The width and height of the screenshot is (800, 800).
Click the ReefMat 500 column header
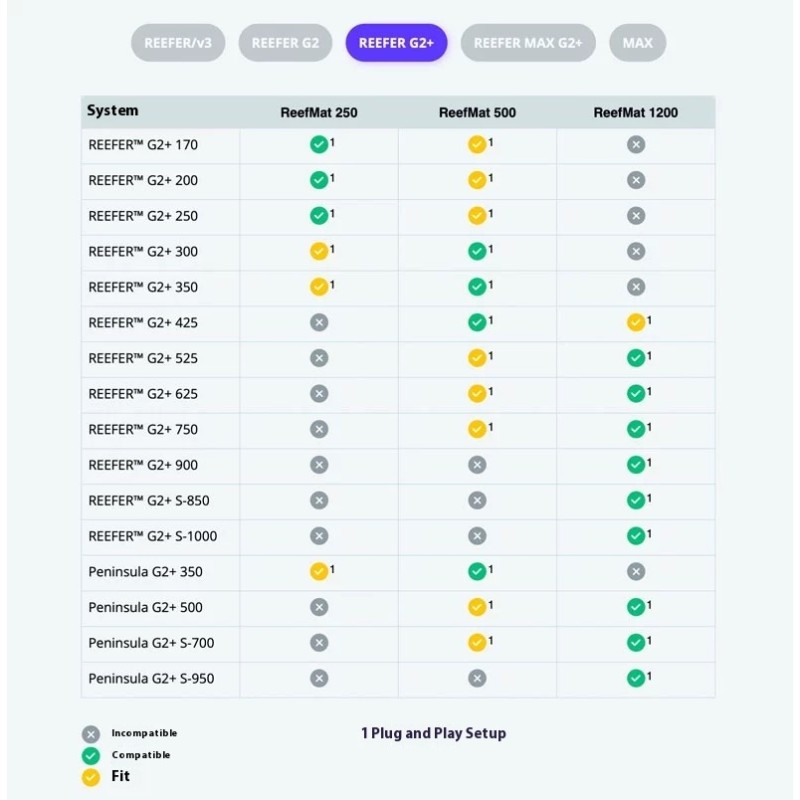coord(477,113)
